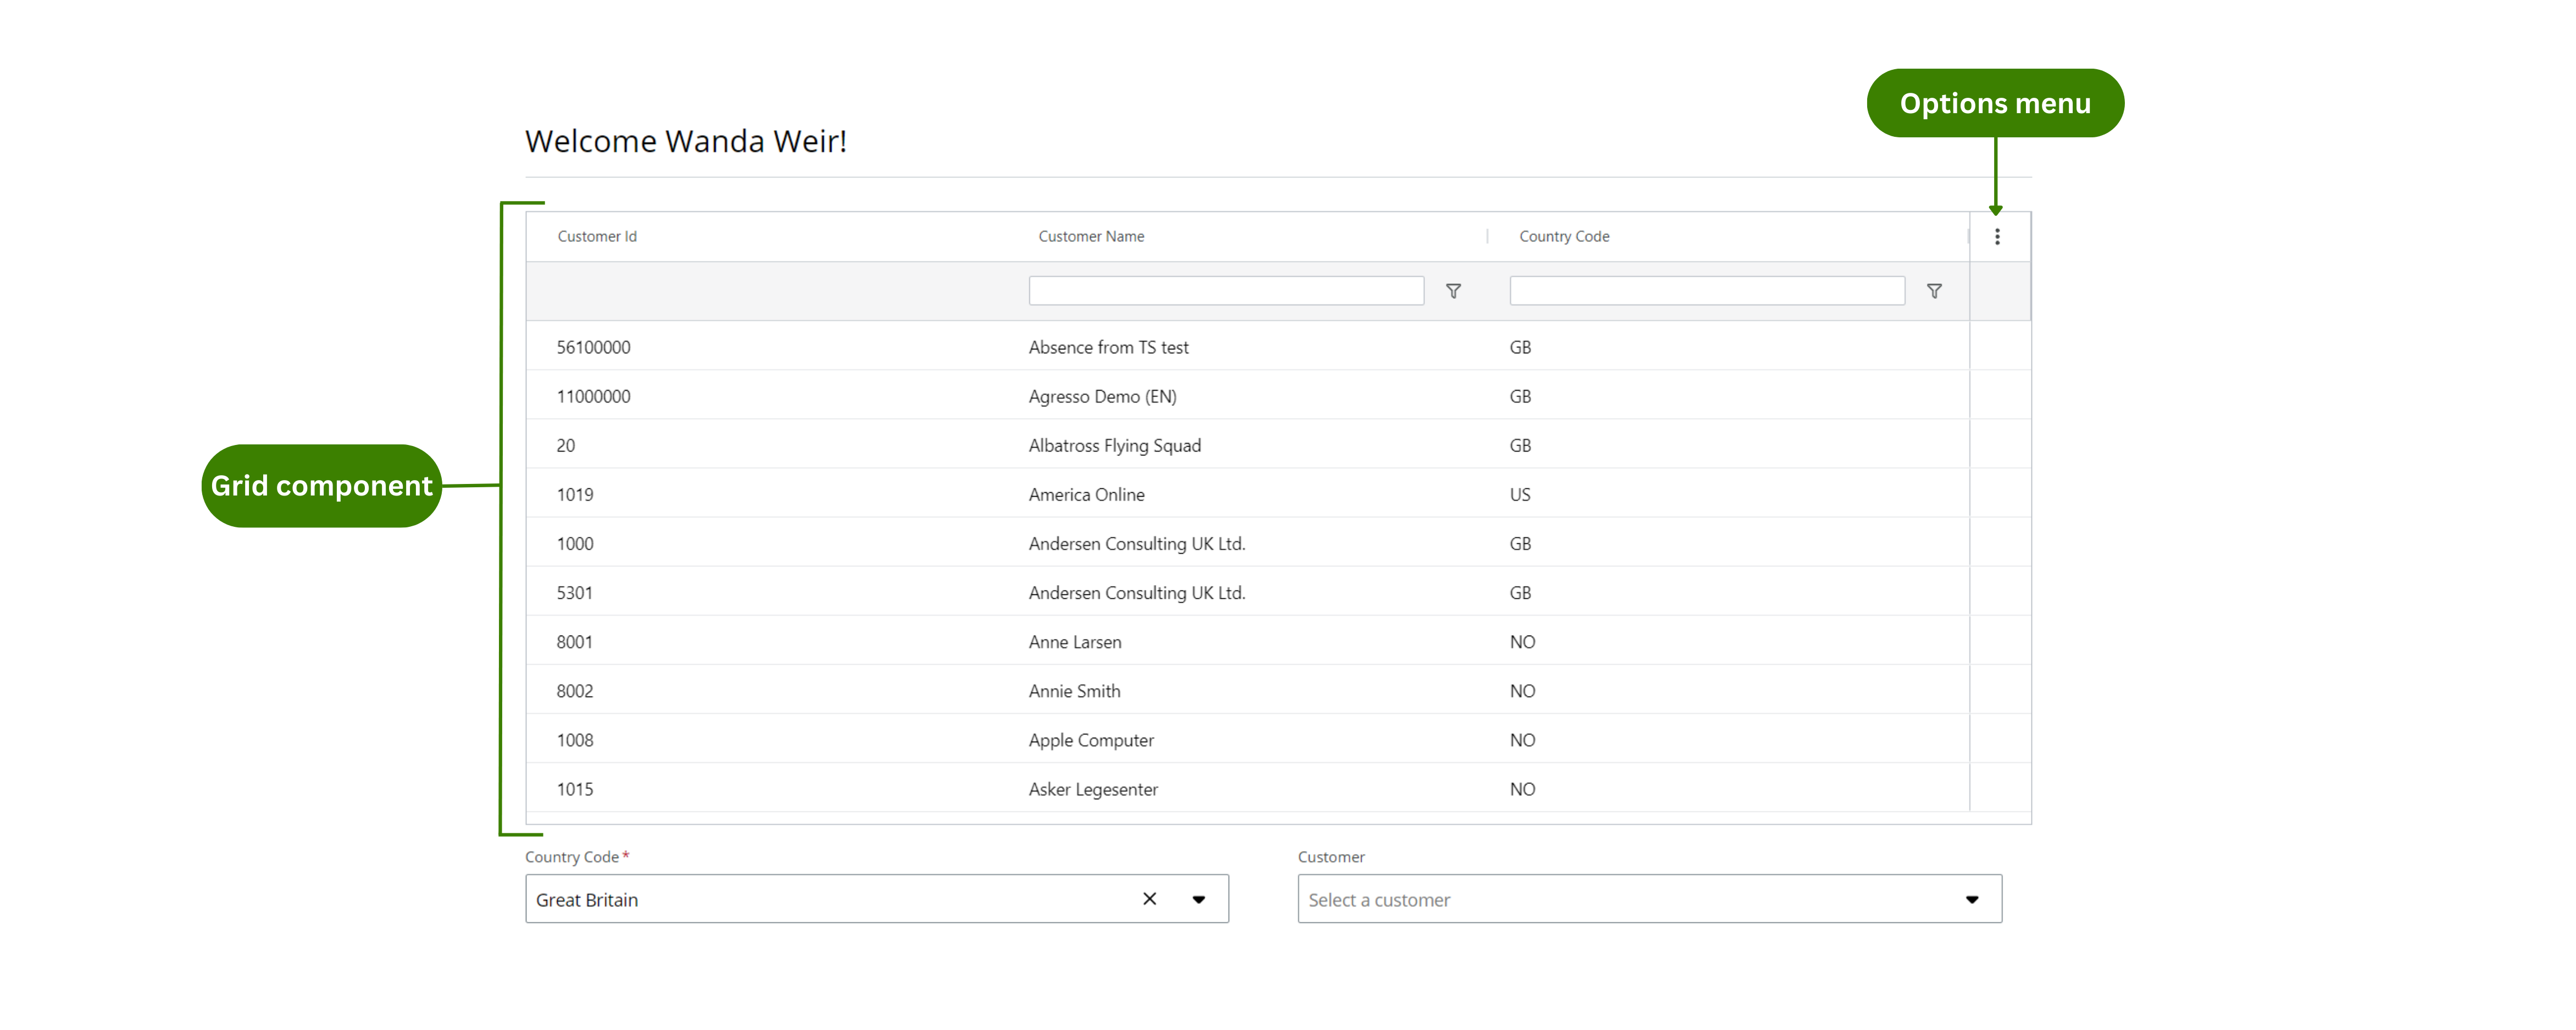Screen dimensions: 2576x1030
Task: Open the grid options menu (three dots)
Action: pos(1996,237)
